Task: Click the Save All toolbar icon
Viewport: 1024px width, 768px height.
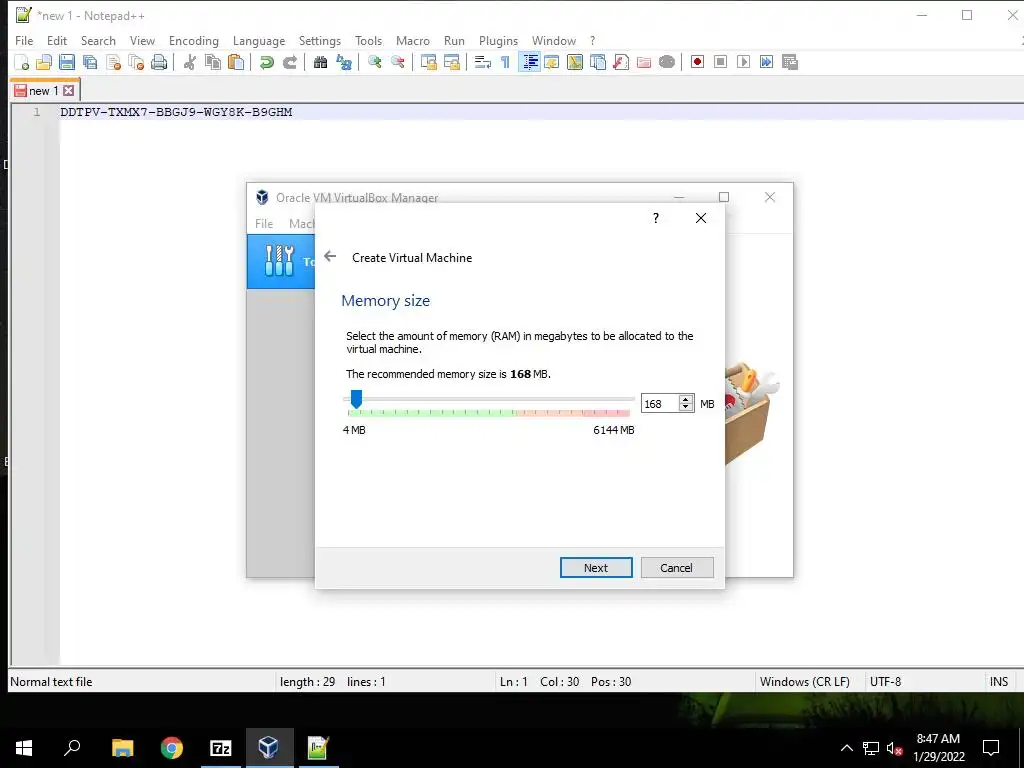Action: (x=90, y=62)
